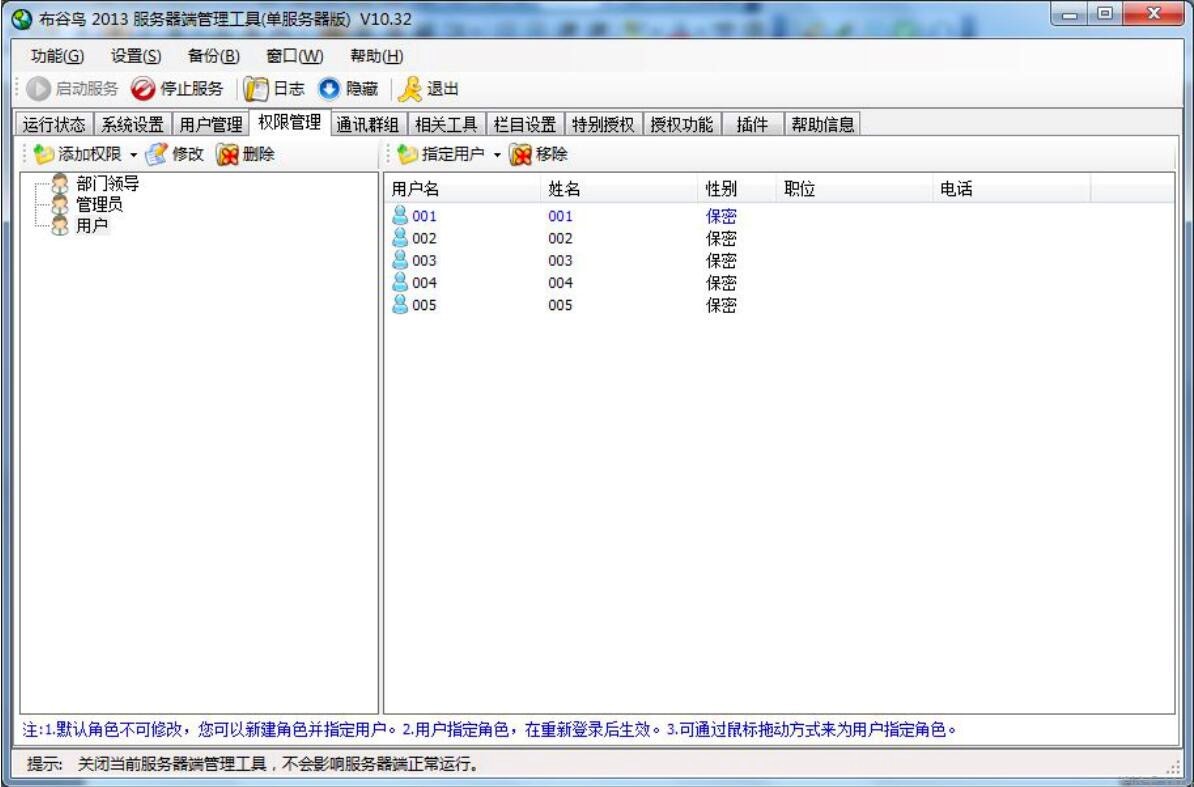Switch to the 插件 tab
1194x787 pixels.
pos(752,124)
